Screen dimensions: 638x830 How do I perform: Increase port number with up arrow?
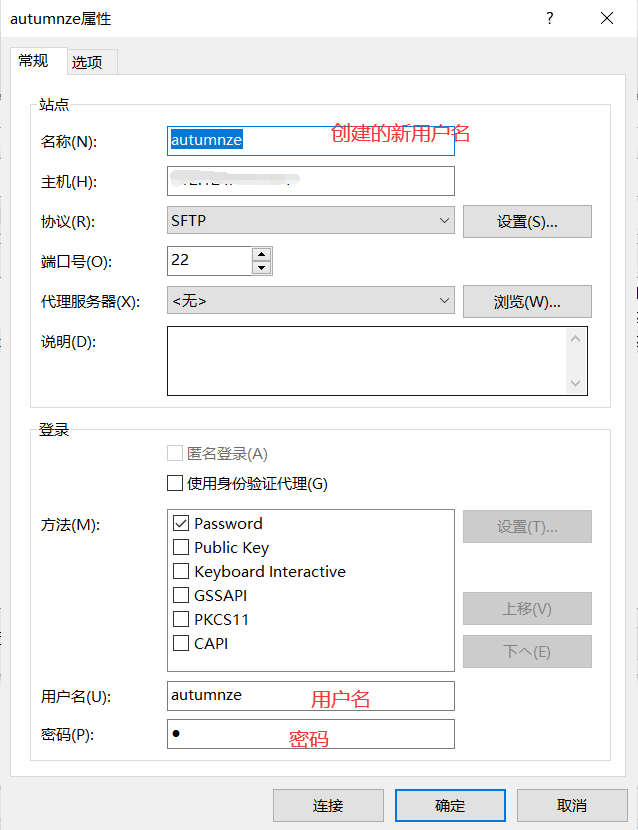[x=262, y=254]
